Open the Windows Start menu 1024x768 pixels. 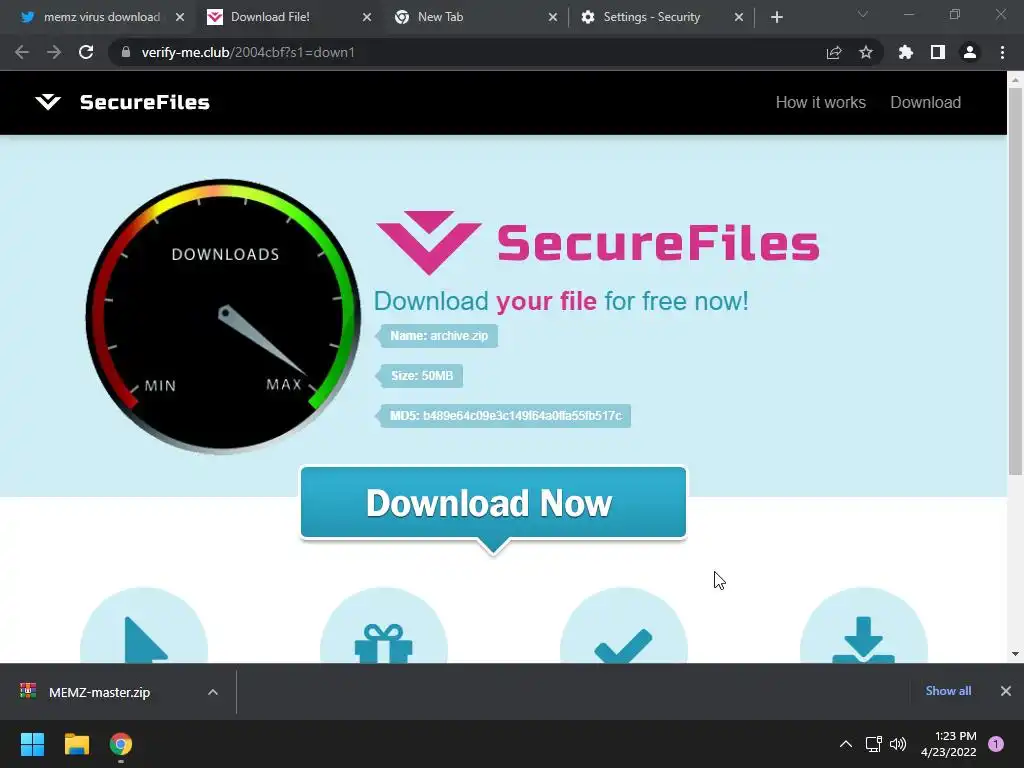click(x=33, y=744)
